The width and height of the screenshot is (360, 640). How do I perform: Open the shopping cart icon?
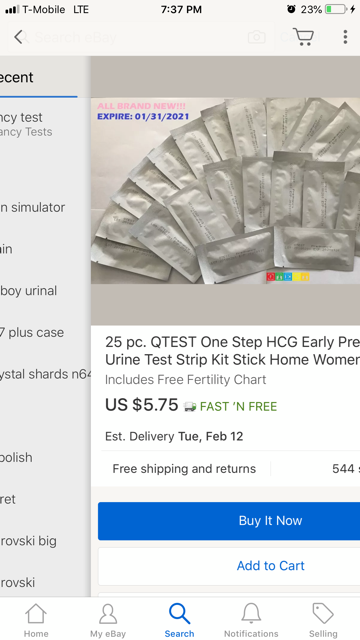(x=304, y=37)
